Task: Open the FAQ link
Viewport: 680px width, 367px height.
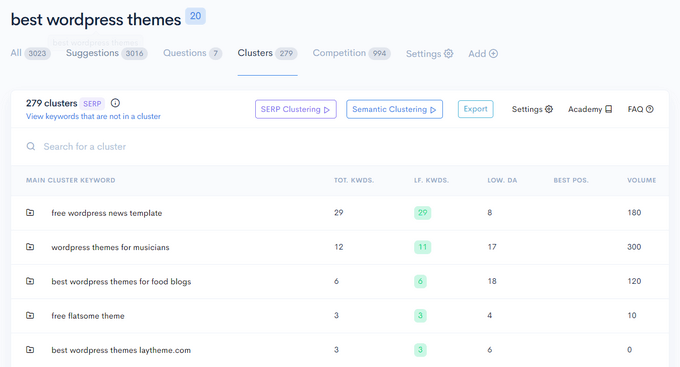Action: 641,109
